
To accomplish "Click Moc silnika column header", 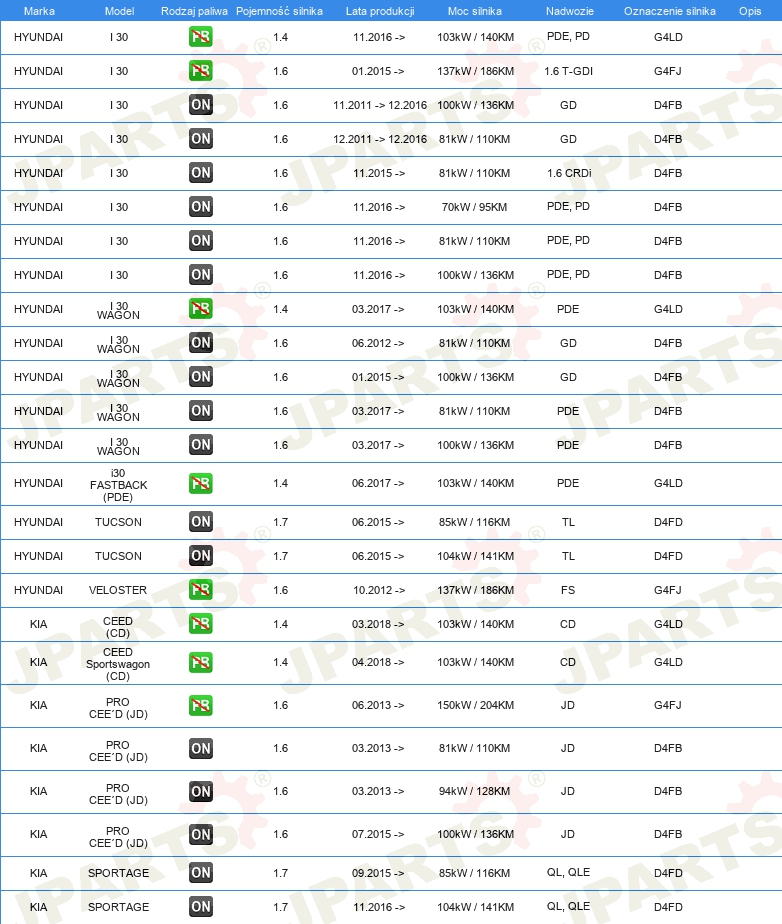I will point(474,11).
